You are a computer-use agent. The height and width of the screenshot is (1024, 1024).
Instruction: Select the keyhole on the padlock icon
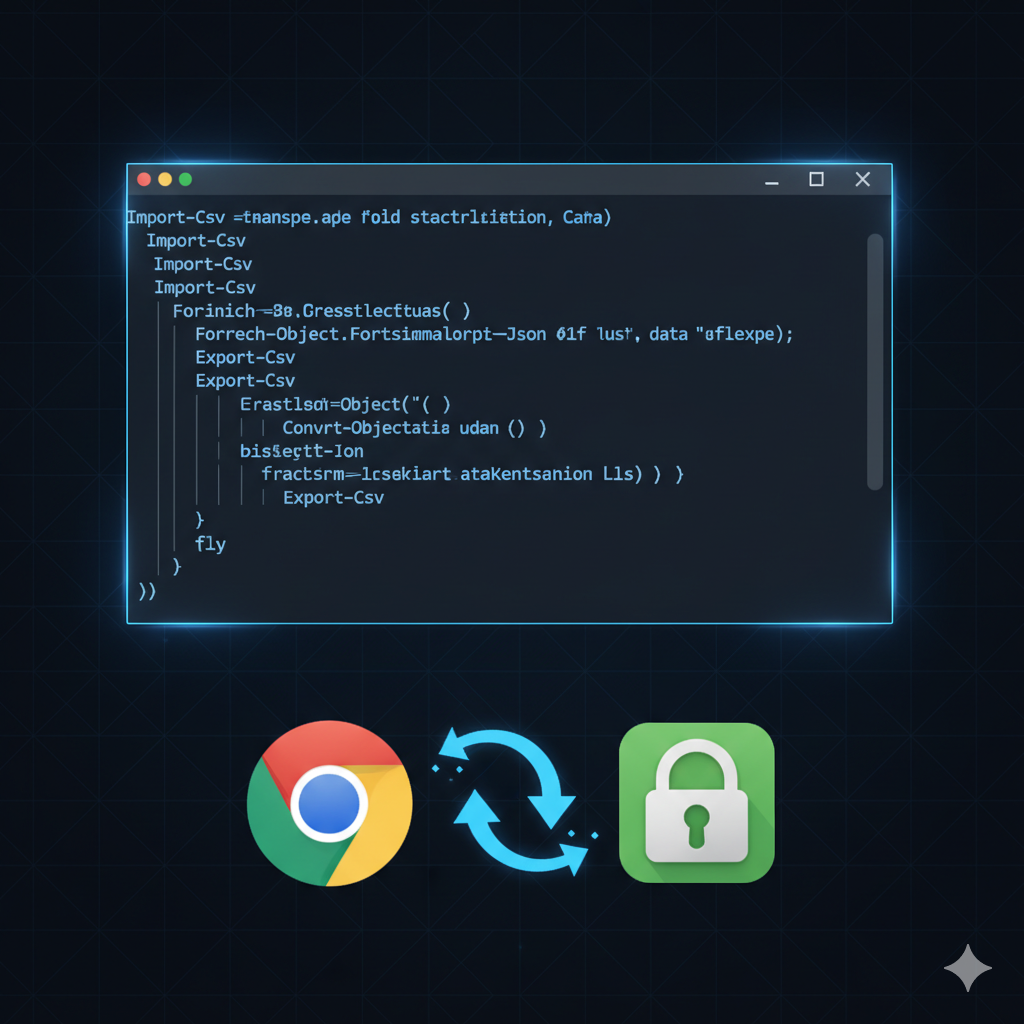(697, 827)
